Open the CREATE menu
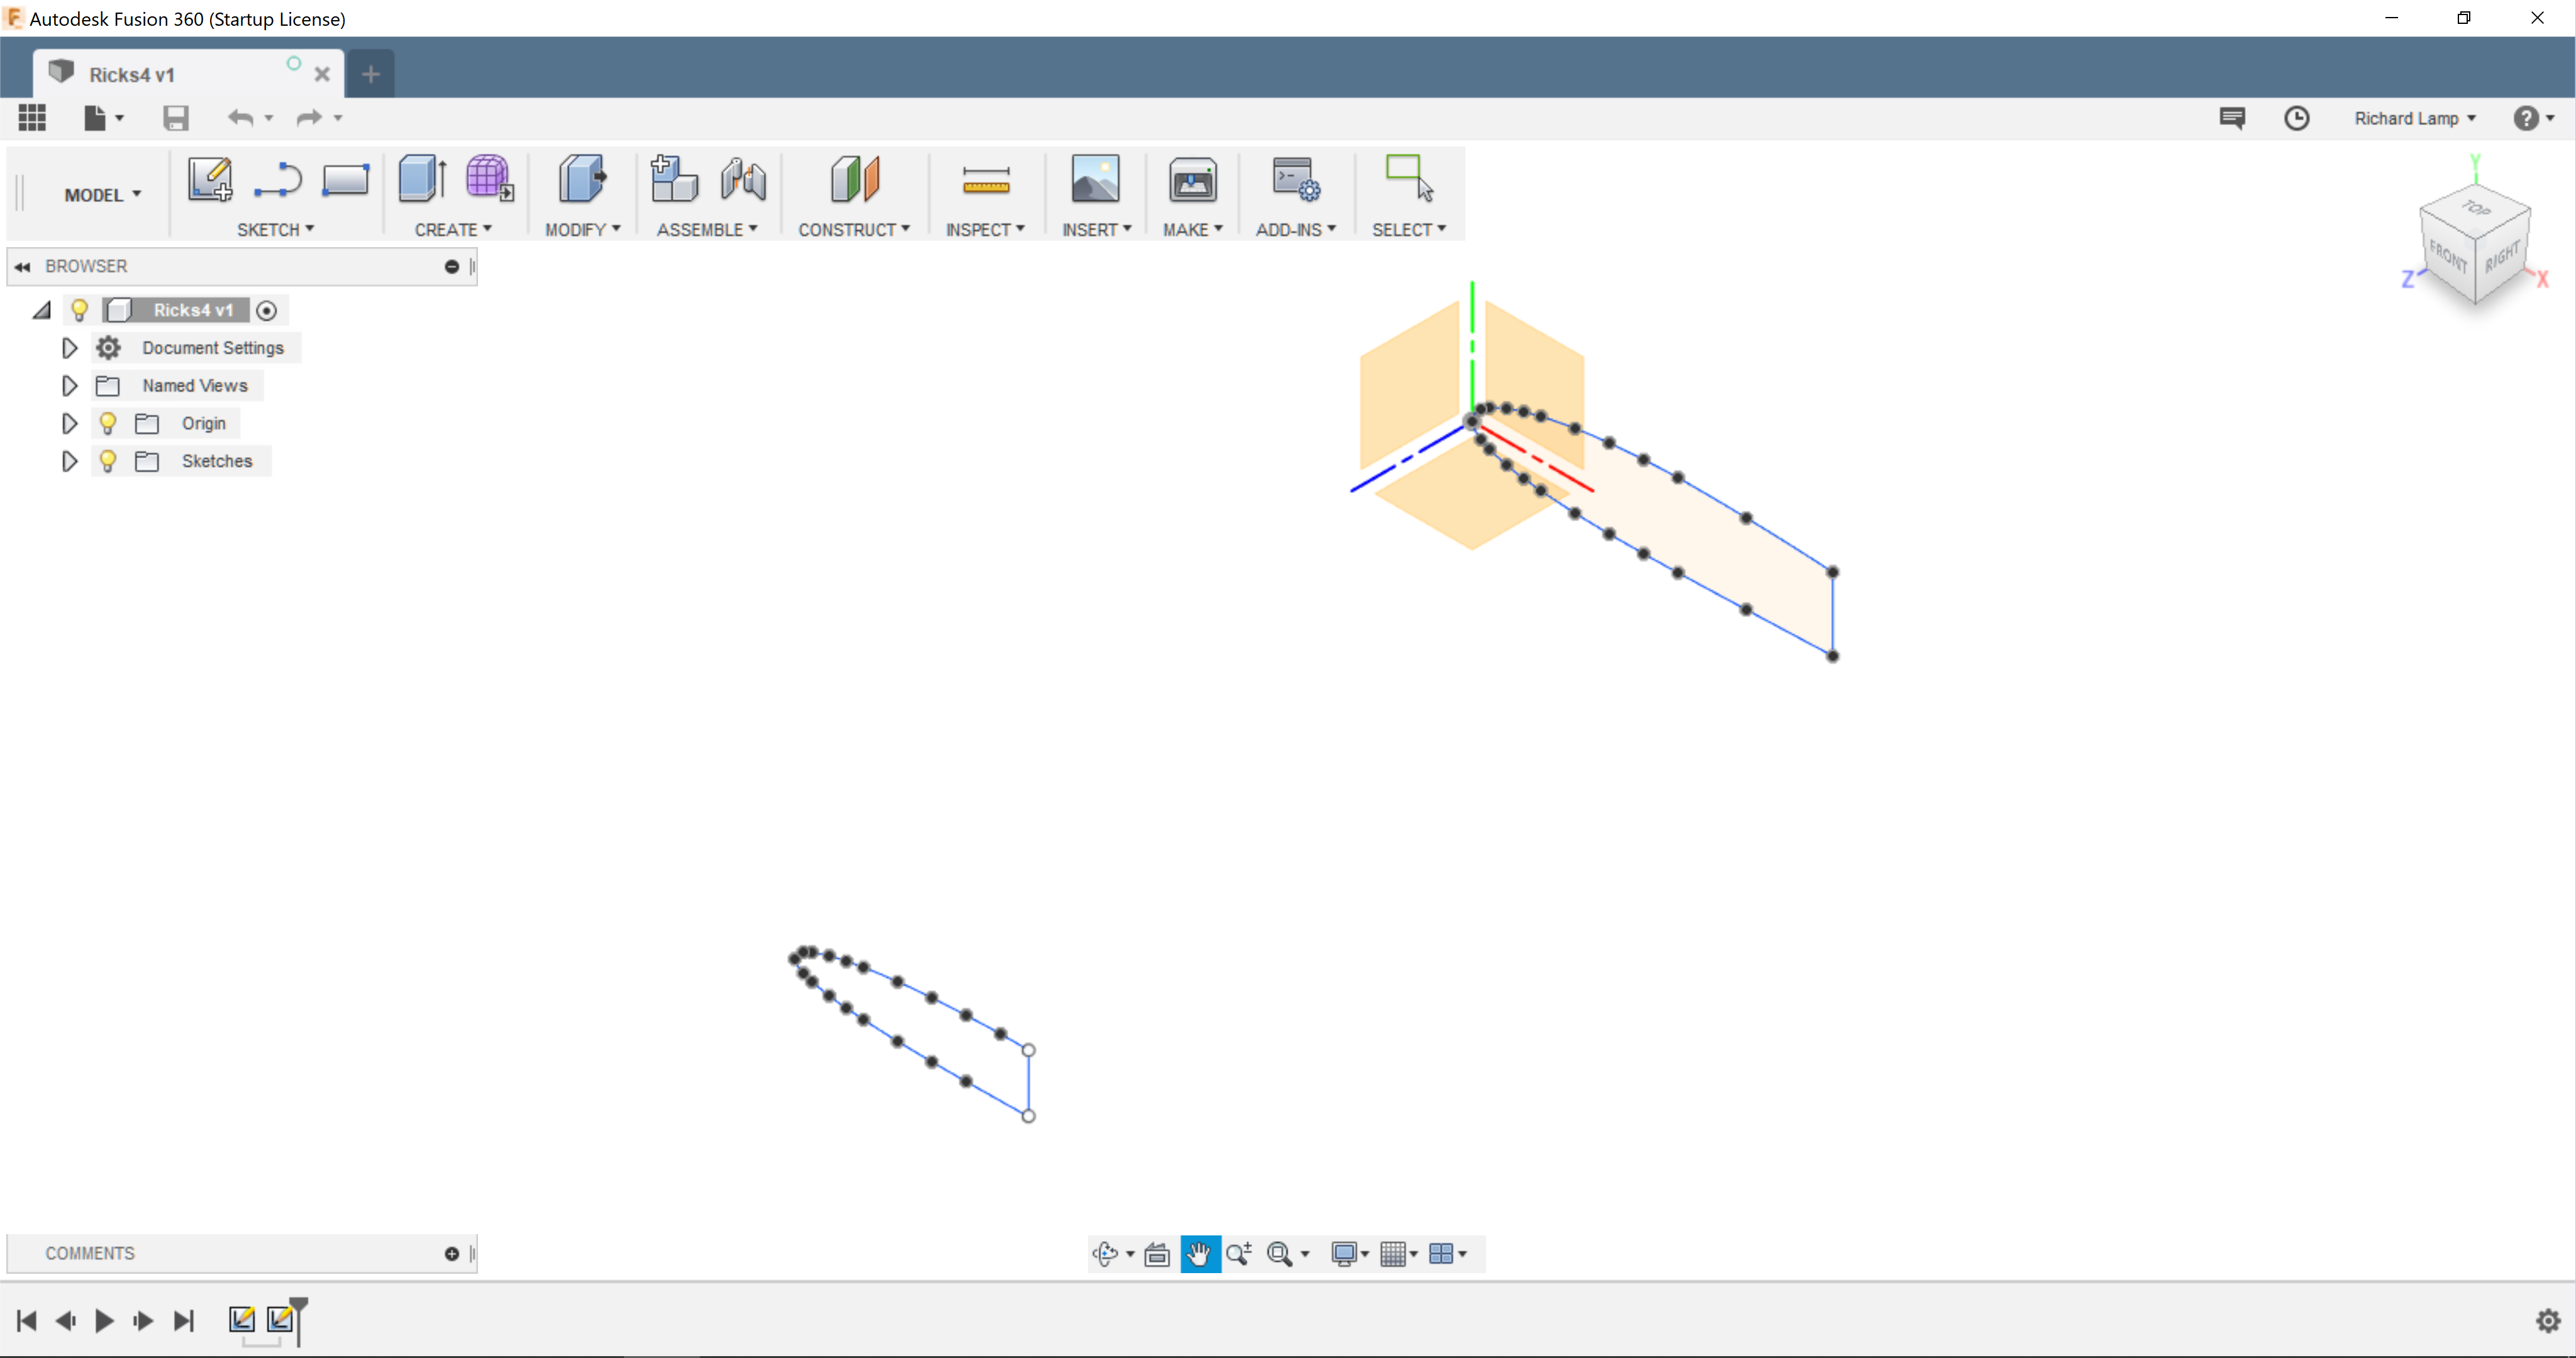The width and height of the screenshot is (2576, 1358). [453, 230]
